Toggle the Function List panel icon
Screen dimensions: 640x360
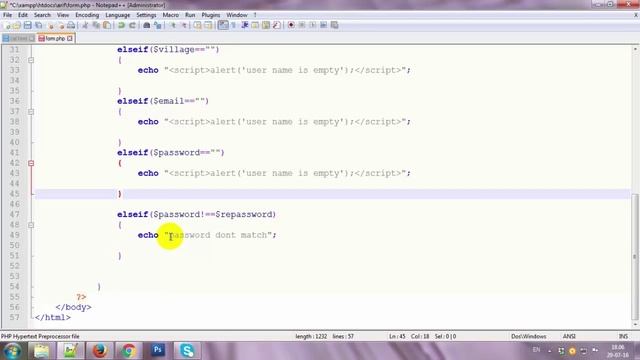point(276,25)
